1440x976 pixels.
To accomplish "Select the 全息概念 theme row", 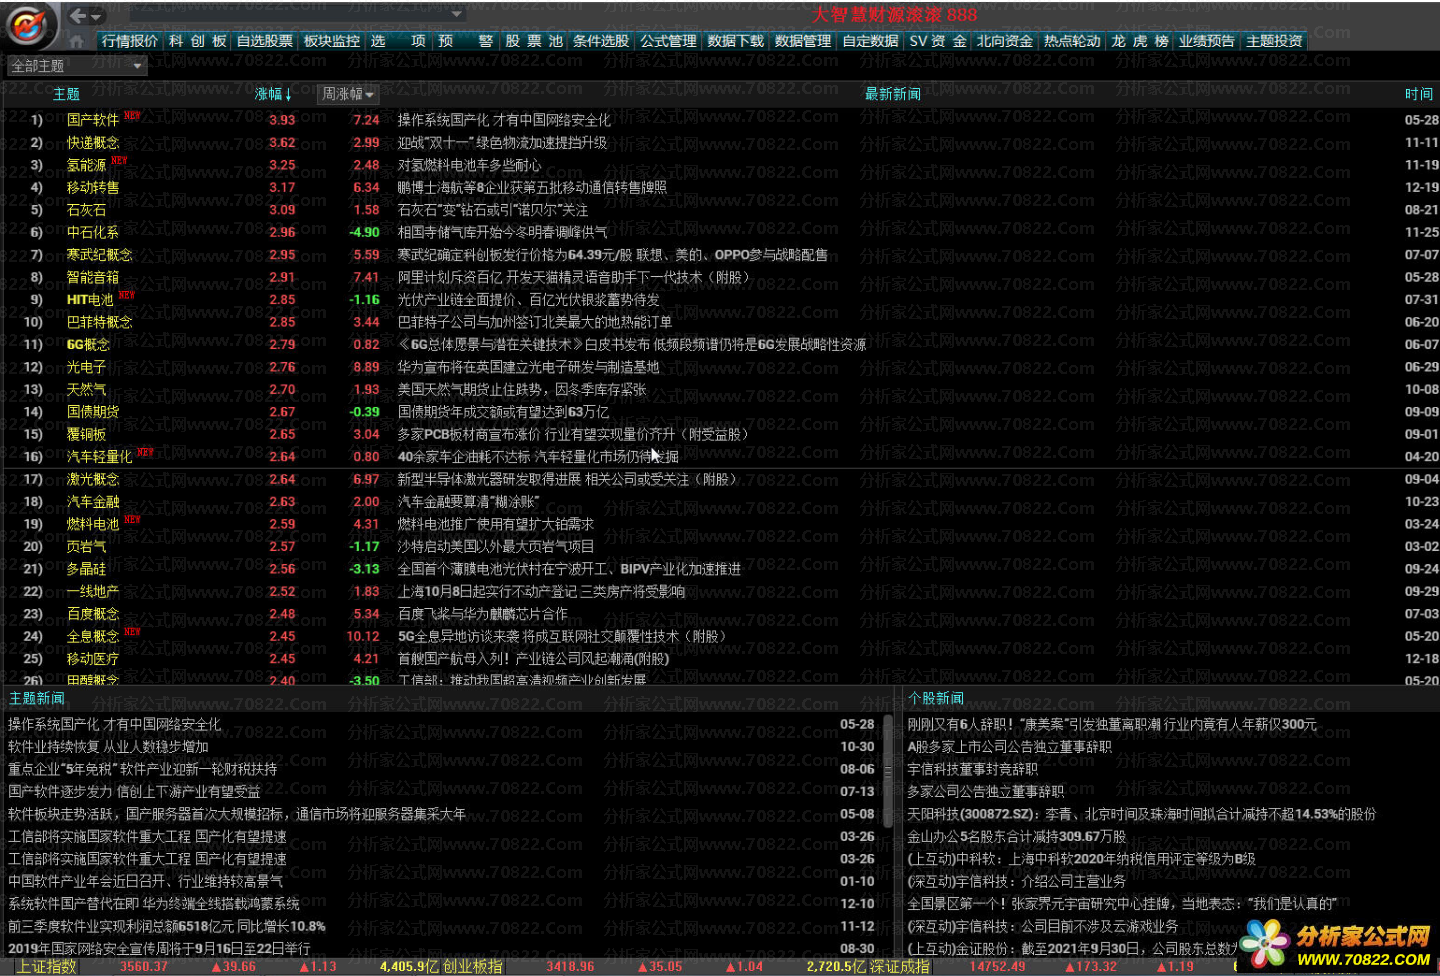I will point(720,636).
